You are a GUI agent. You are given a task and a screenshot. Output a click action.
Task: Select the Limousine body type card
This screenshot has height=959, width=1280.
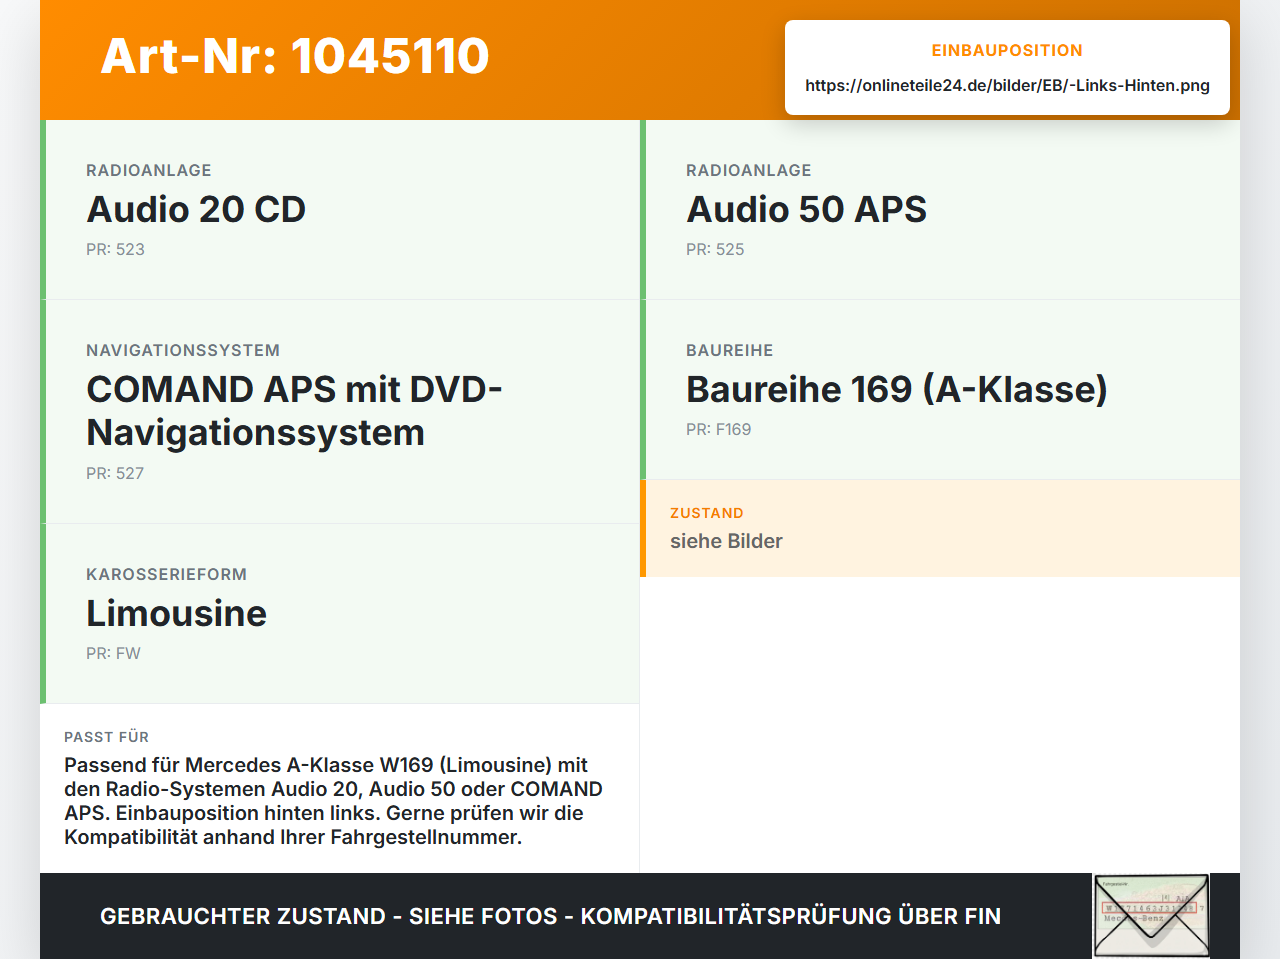click(340, 614)
